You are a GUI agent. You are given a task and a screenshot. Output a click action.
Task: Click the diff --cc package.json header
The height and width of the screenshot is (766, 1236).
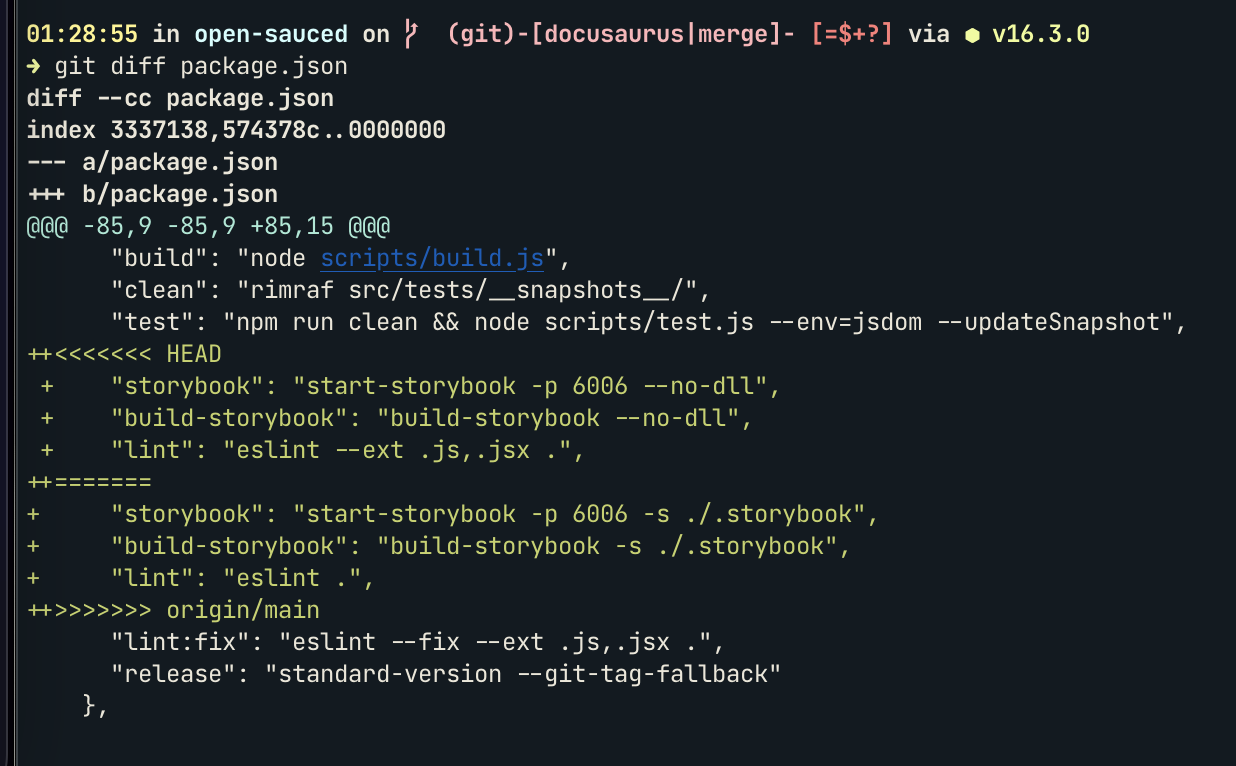(x=180, y=99)
